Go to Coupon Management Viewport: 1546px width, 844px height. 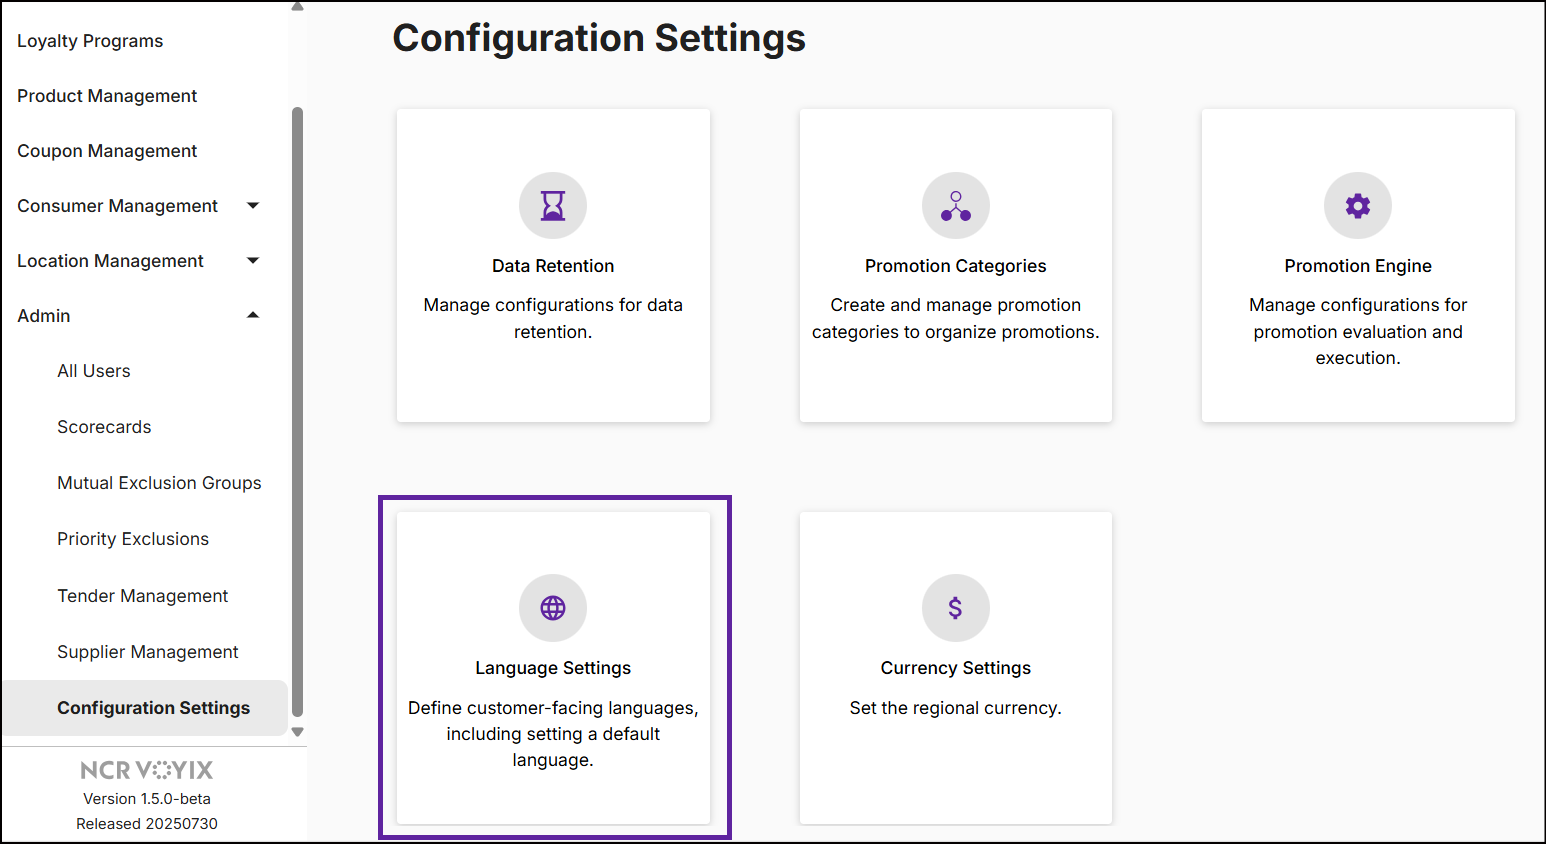[107, 151]
